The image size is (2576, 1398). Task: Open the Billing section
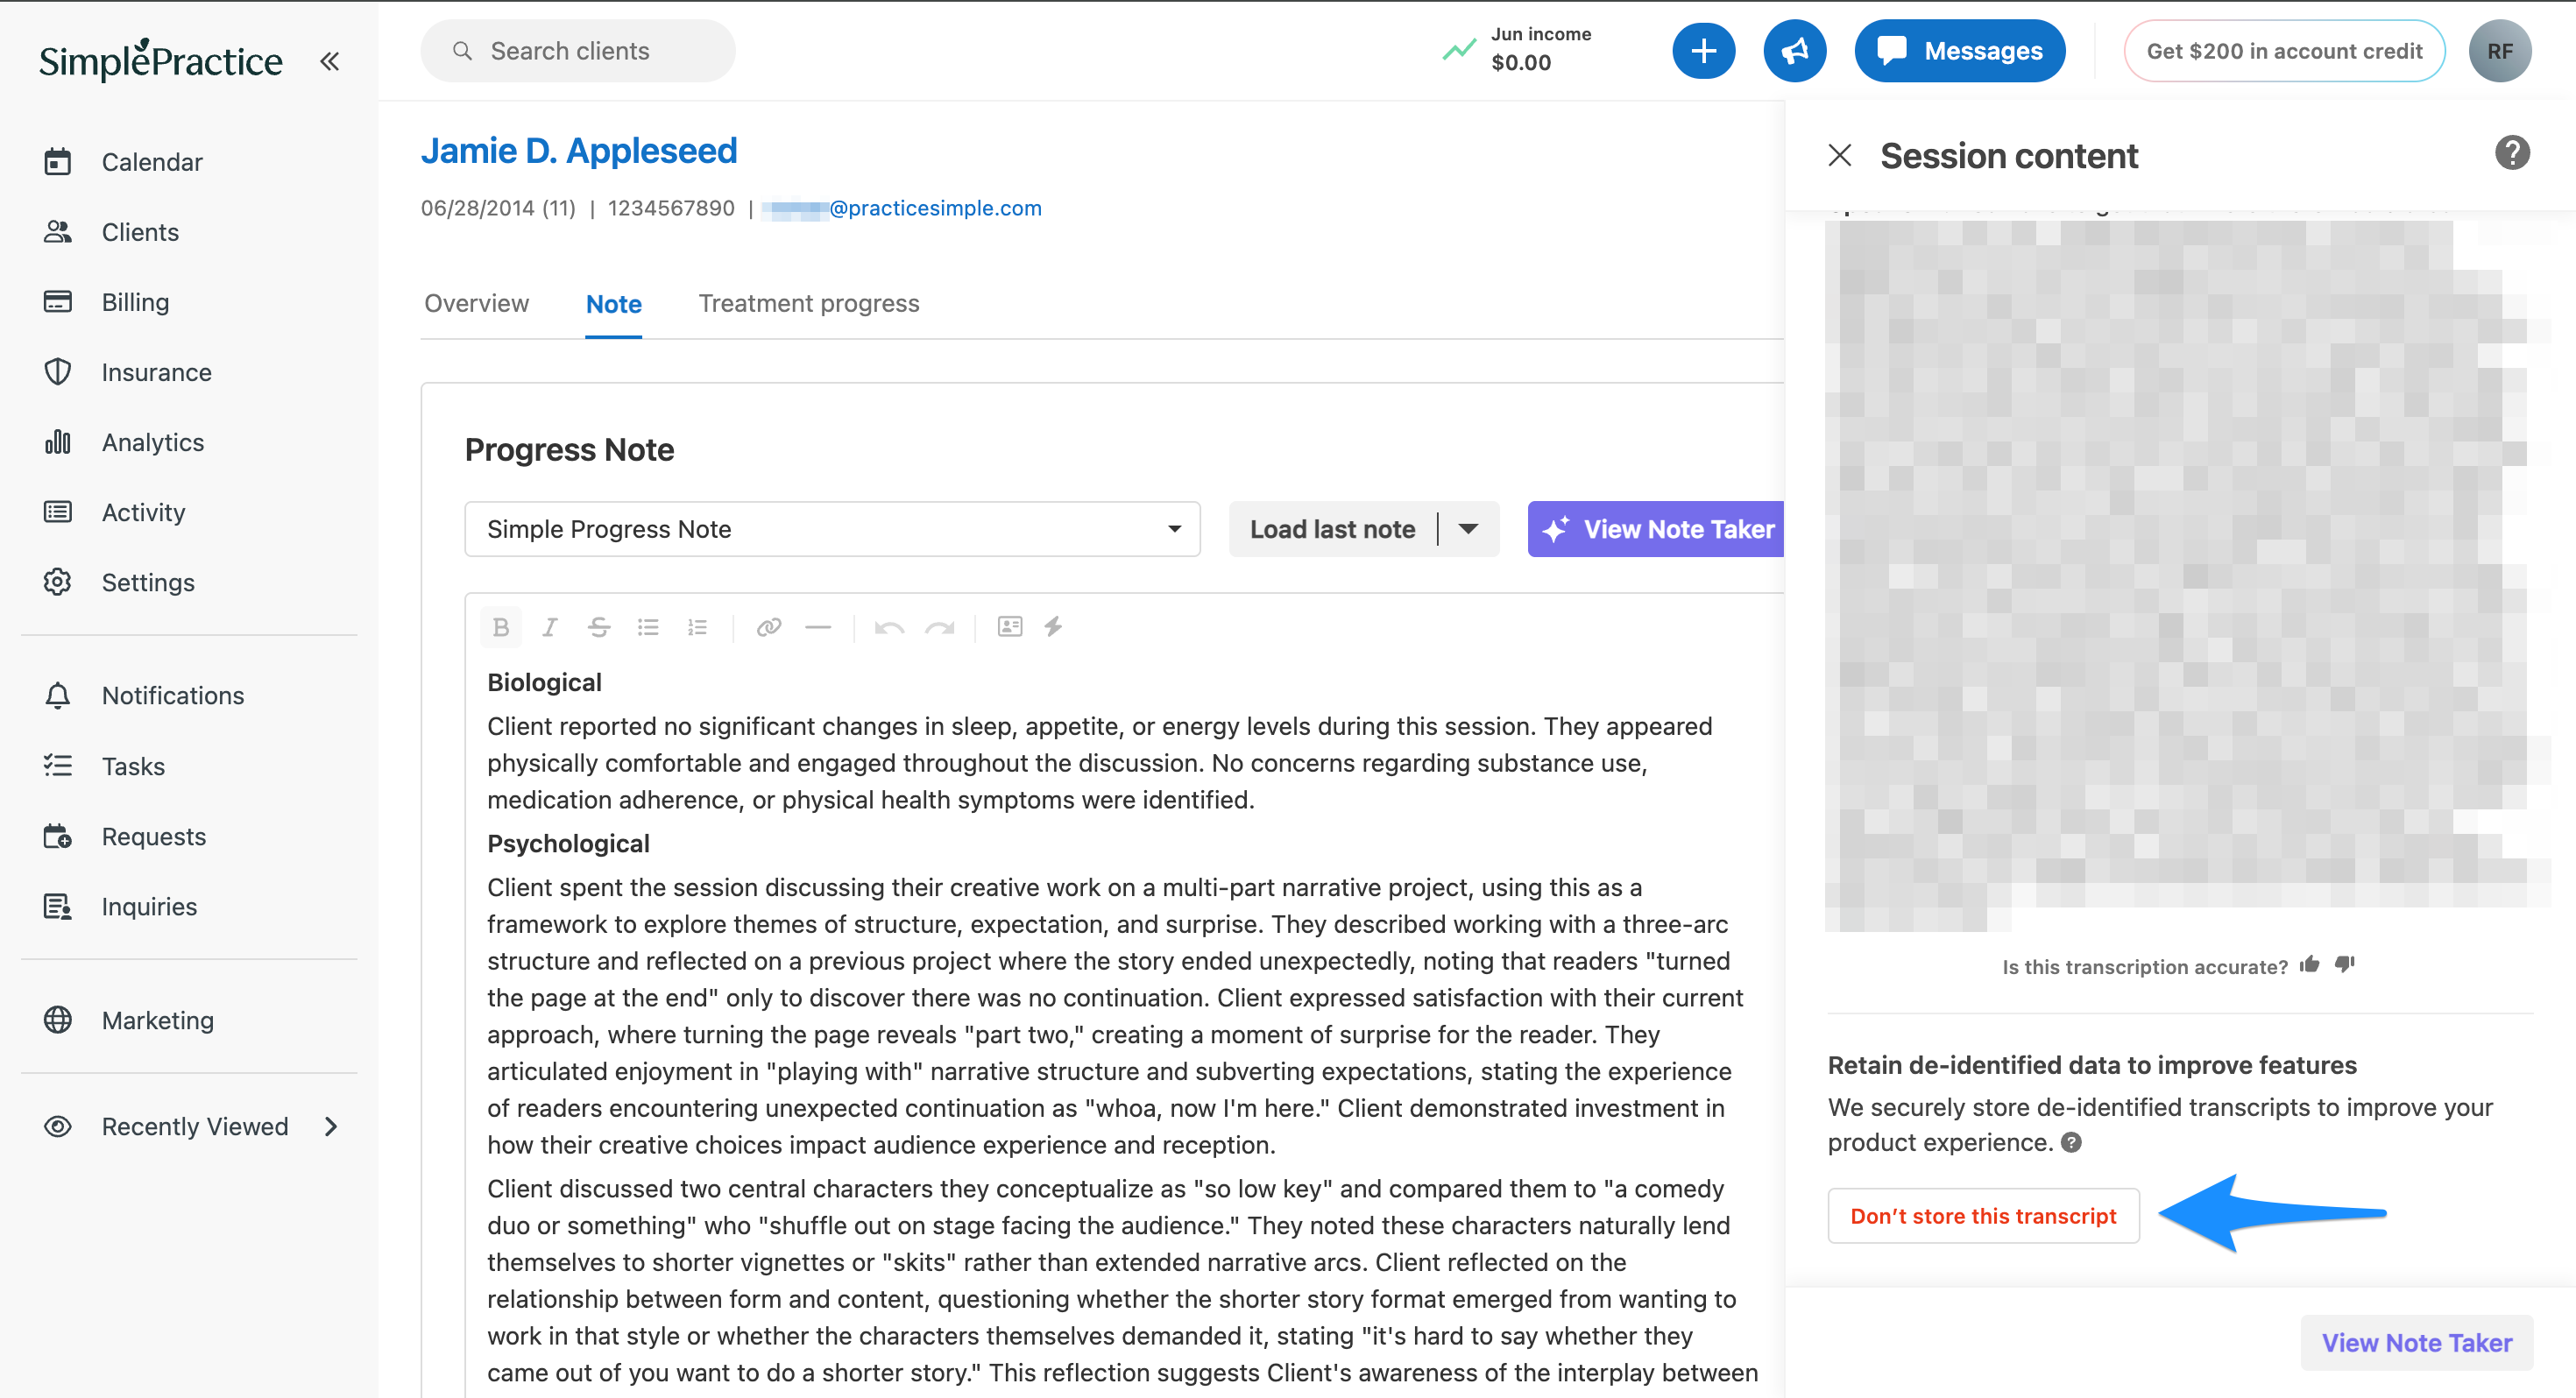pyautogui.click(x=135, y=302)
